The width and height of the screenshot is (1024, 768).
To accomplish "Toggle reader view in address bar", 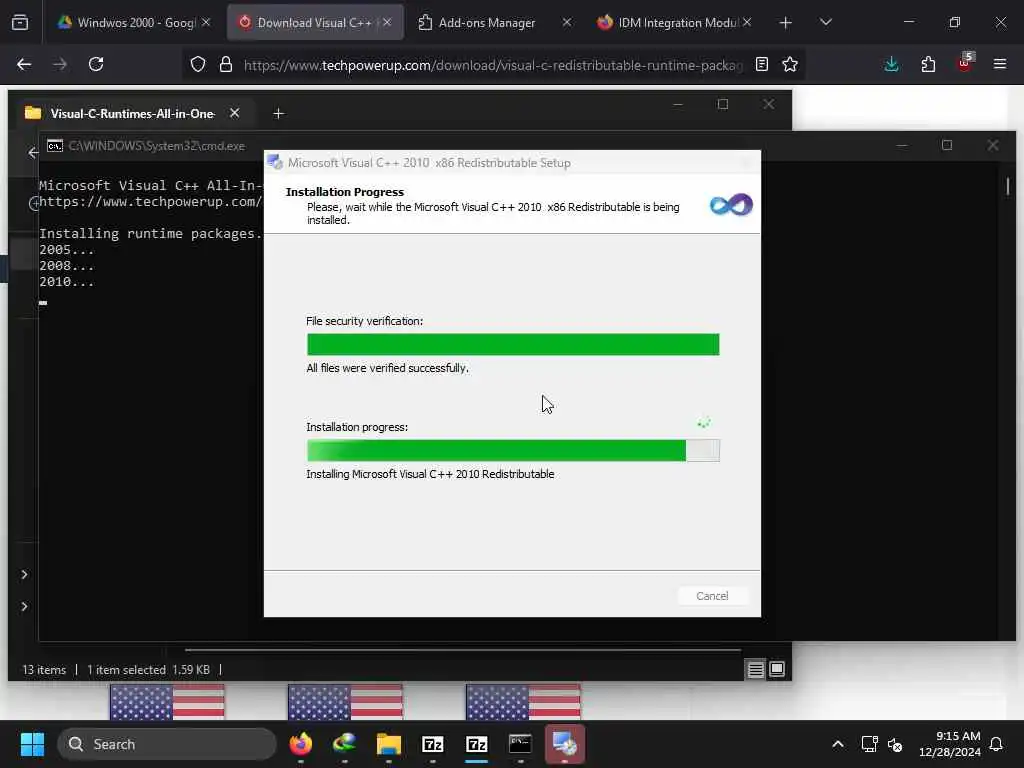I will click(x=761, y=64).
